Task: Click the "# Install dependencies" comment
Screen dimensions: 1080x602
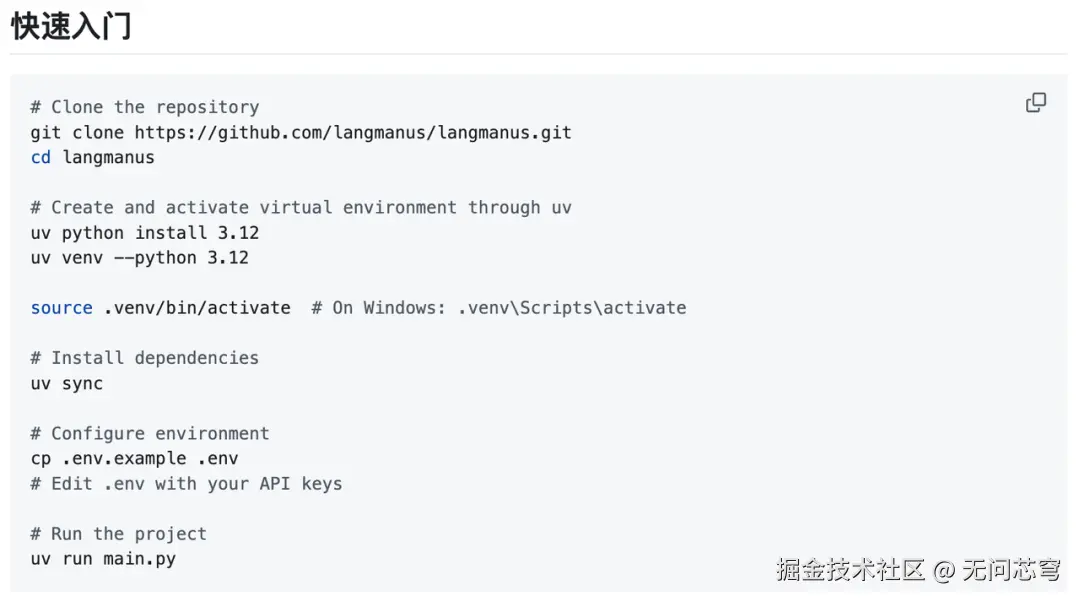Action: (145, 357)
